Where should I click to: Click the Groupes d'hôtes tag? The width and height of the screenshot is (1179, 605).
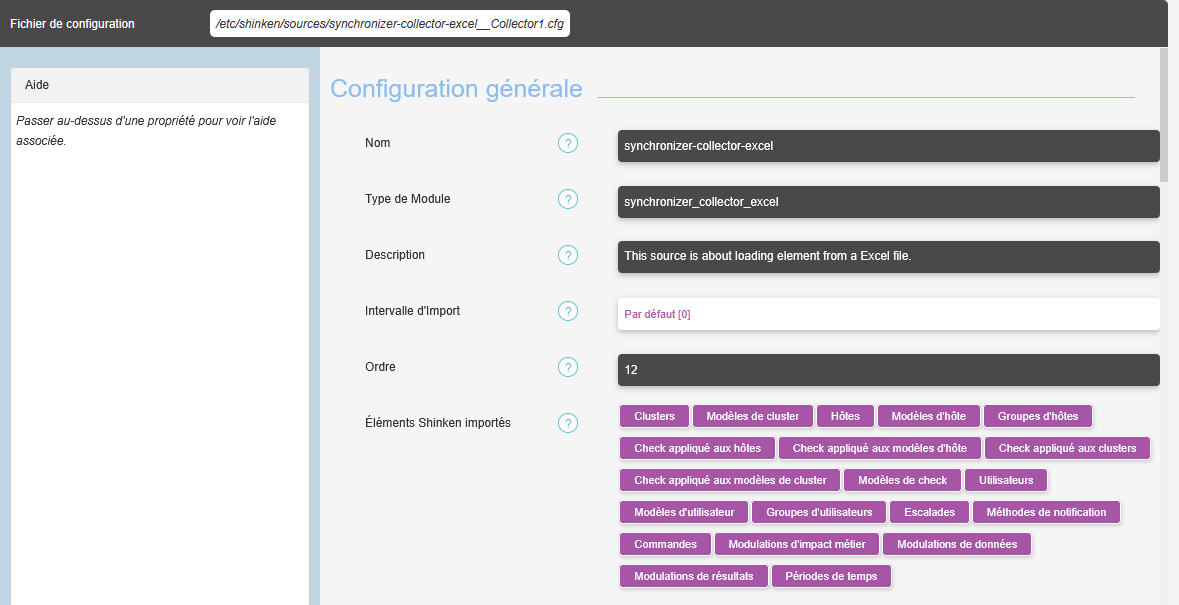1038,416
